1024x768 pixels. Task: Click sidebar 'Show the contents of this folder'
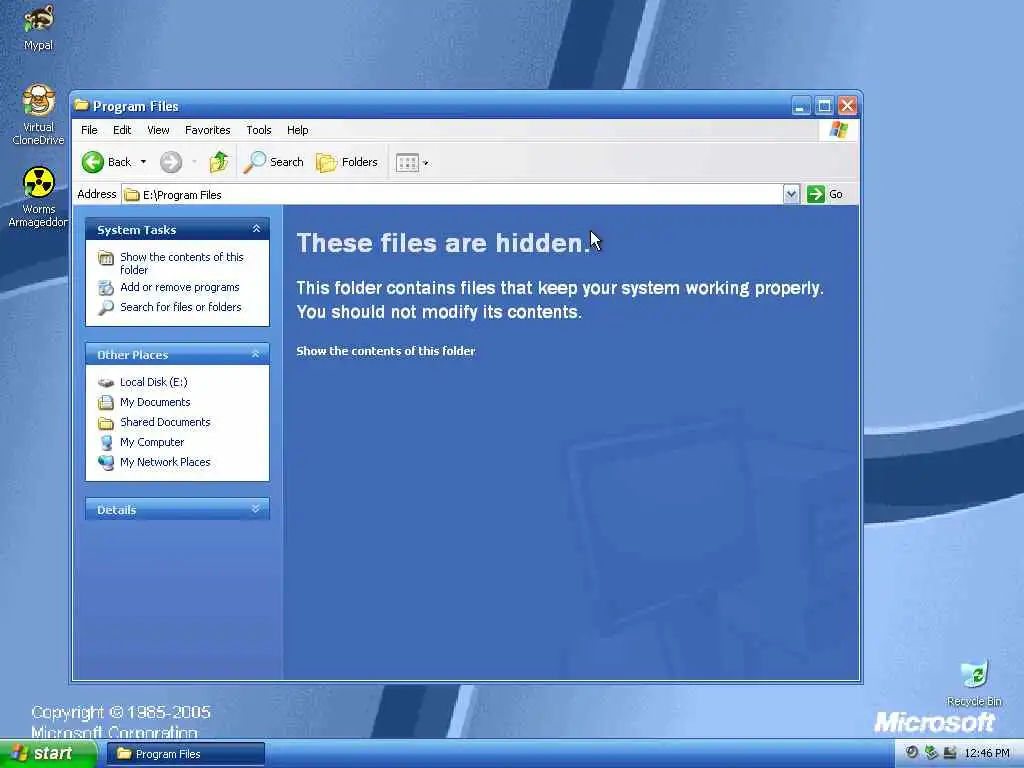click(182, 263)
